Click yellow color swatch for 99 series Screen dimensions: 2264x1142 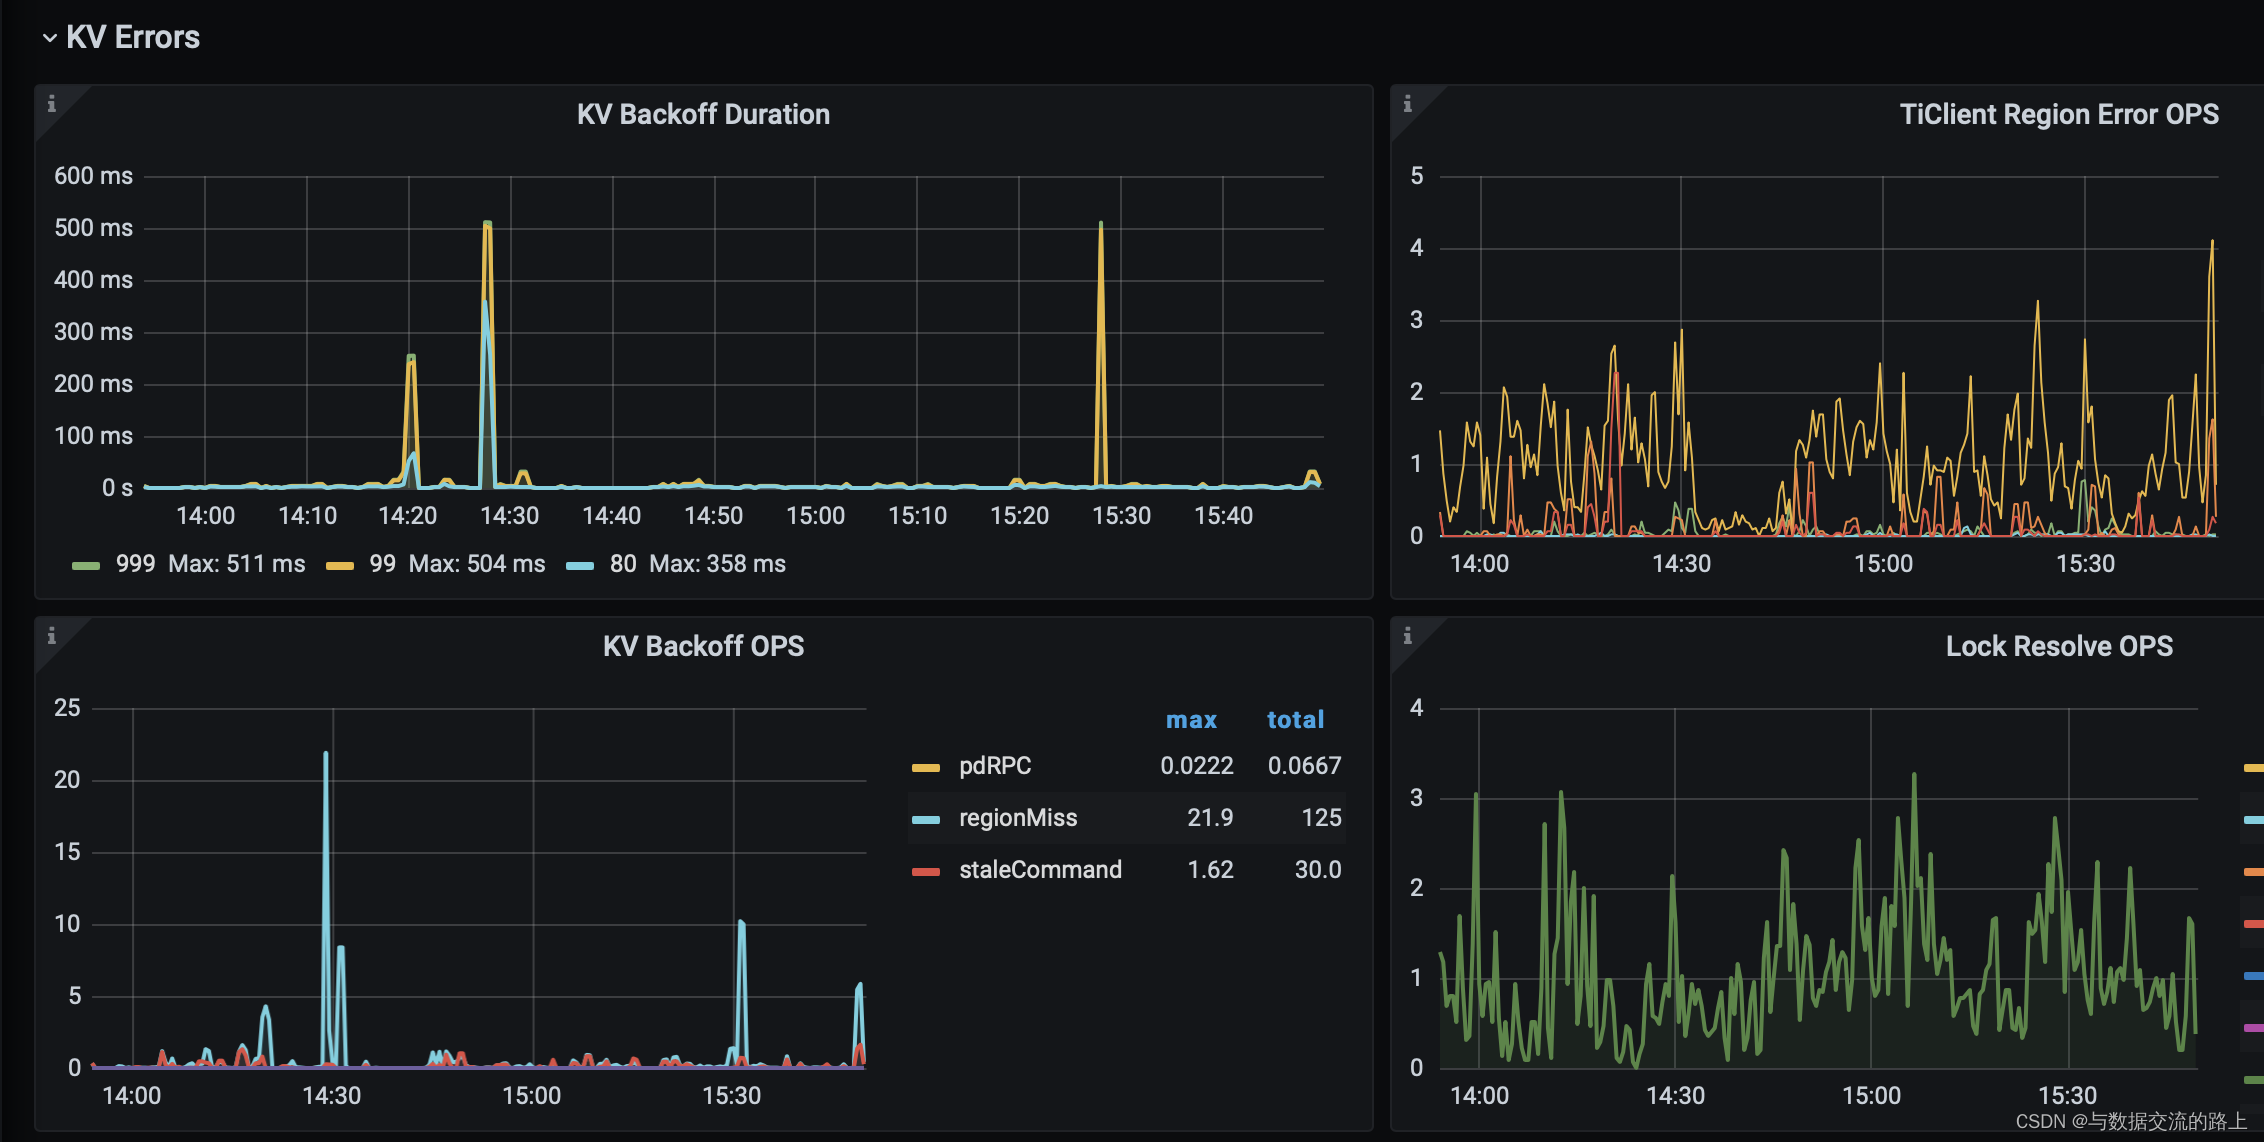pyautogui.click(x=340, y=566)
